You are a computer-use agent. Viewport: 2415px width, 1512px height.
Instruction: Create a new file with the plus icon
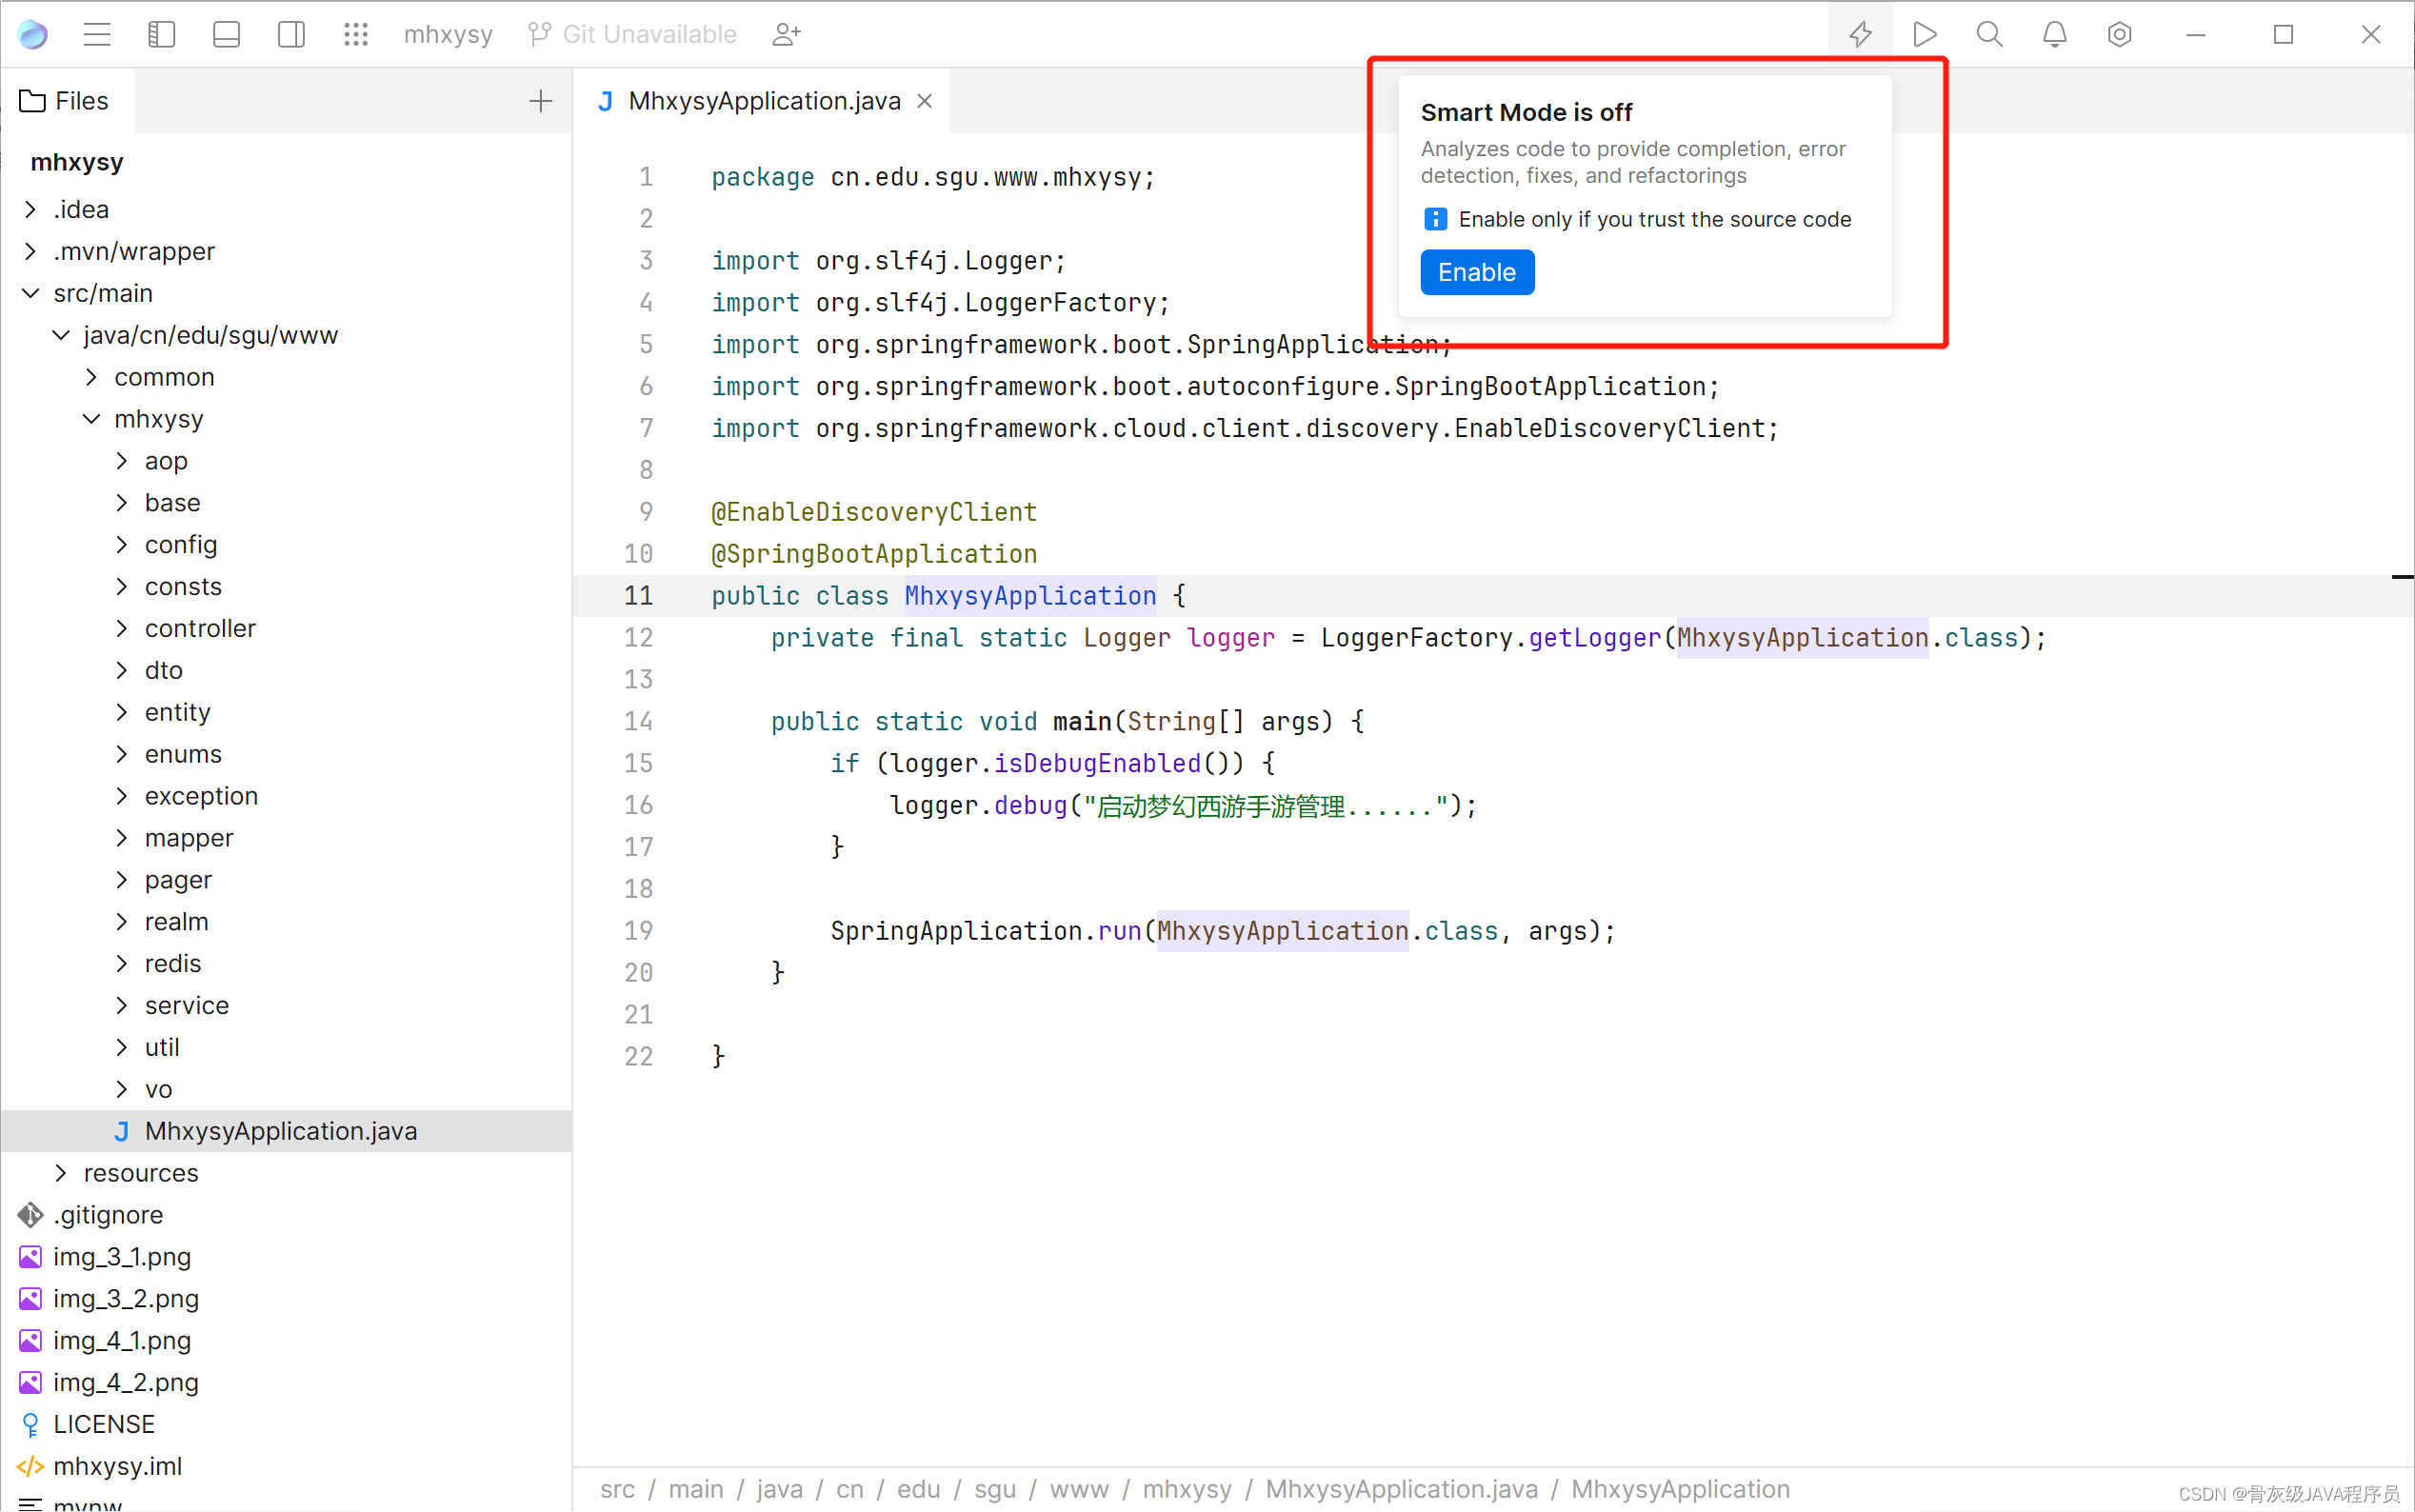[x=539, y=100]
